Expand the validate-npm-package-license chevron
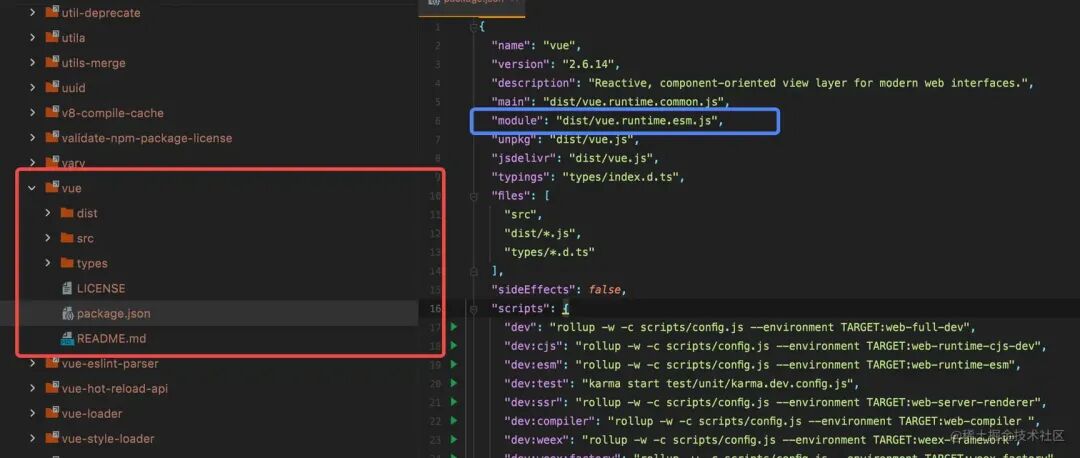The image size is (1080, 458). [32, 138]
